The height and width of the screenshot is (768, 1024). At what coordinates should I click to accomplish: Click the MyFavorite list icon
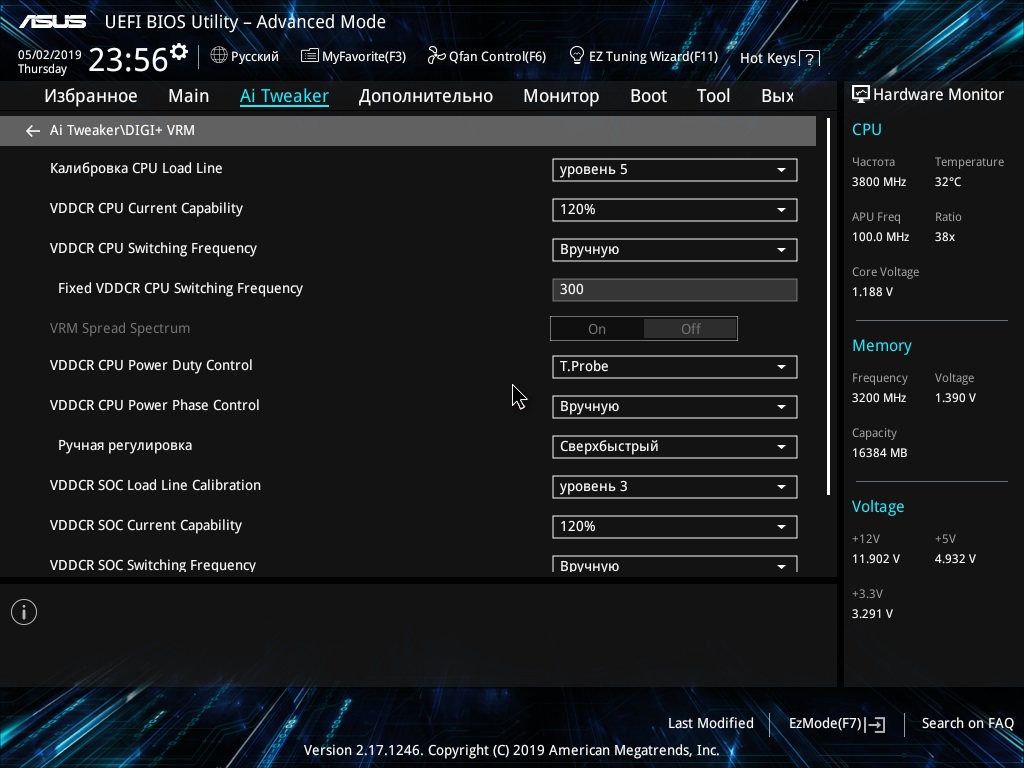310,56
